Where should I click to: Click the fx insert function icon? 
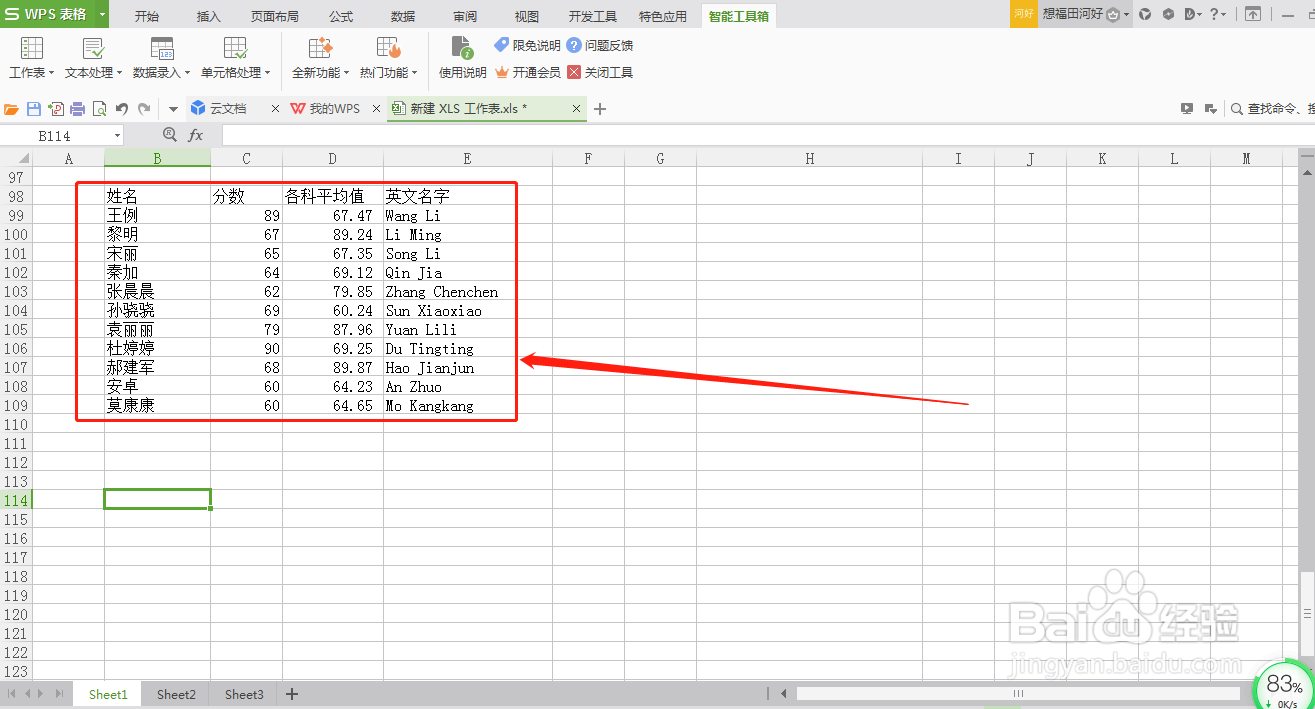[x=196, y=135]
